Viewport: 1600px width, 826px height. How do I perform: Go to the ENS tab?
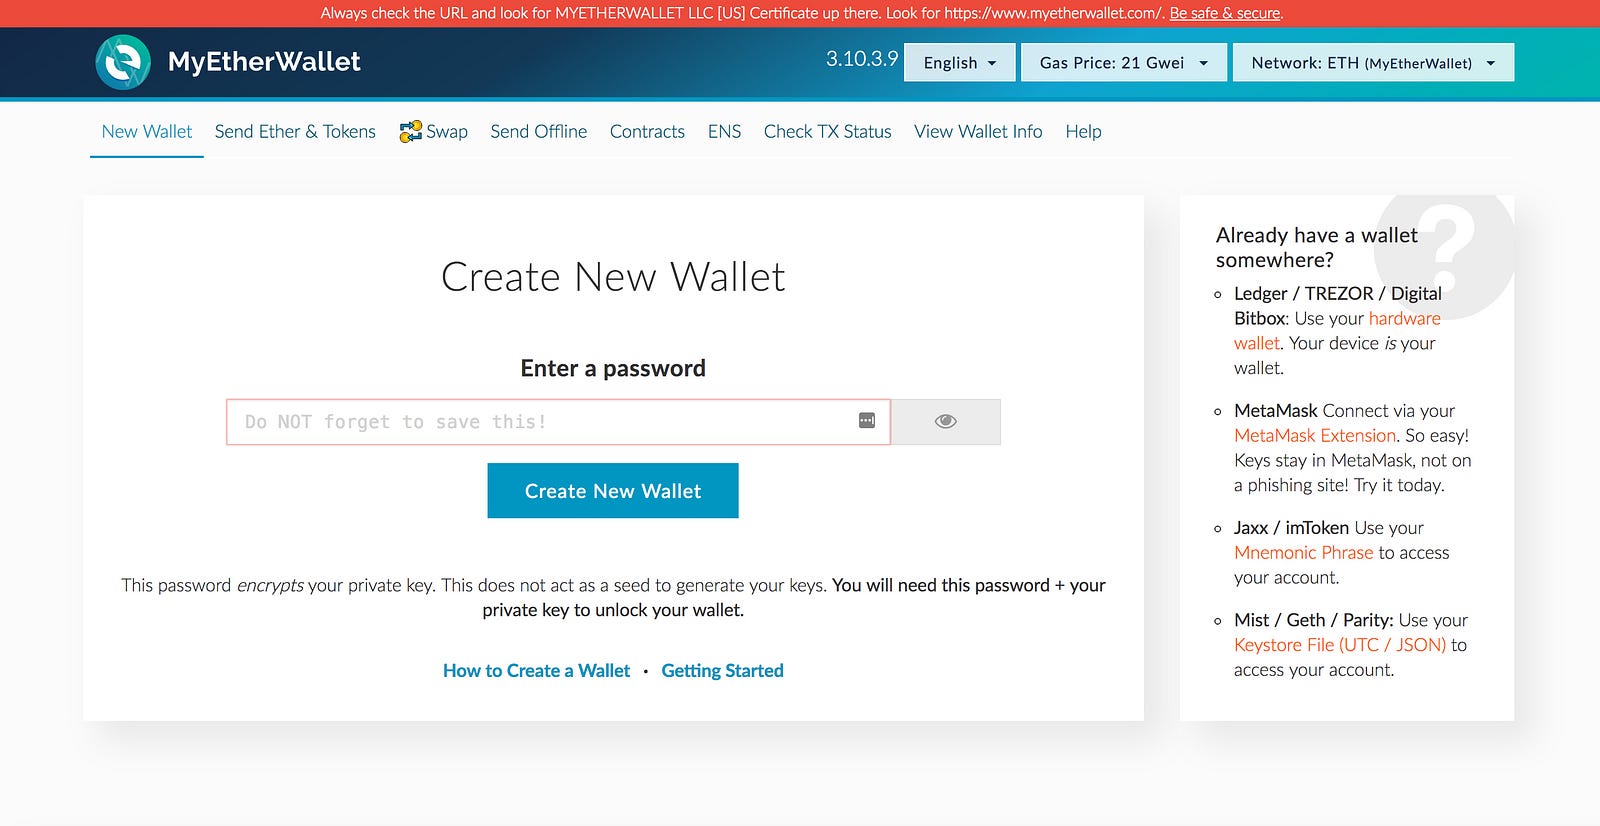click(724, 132)
